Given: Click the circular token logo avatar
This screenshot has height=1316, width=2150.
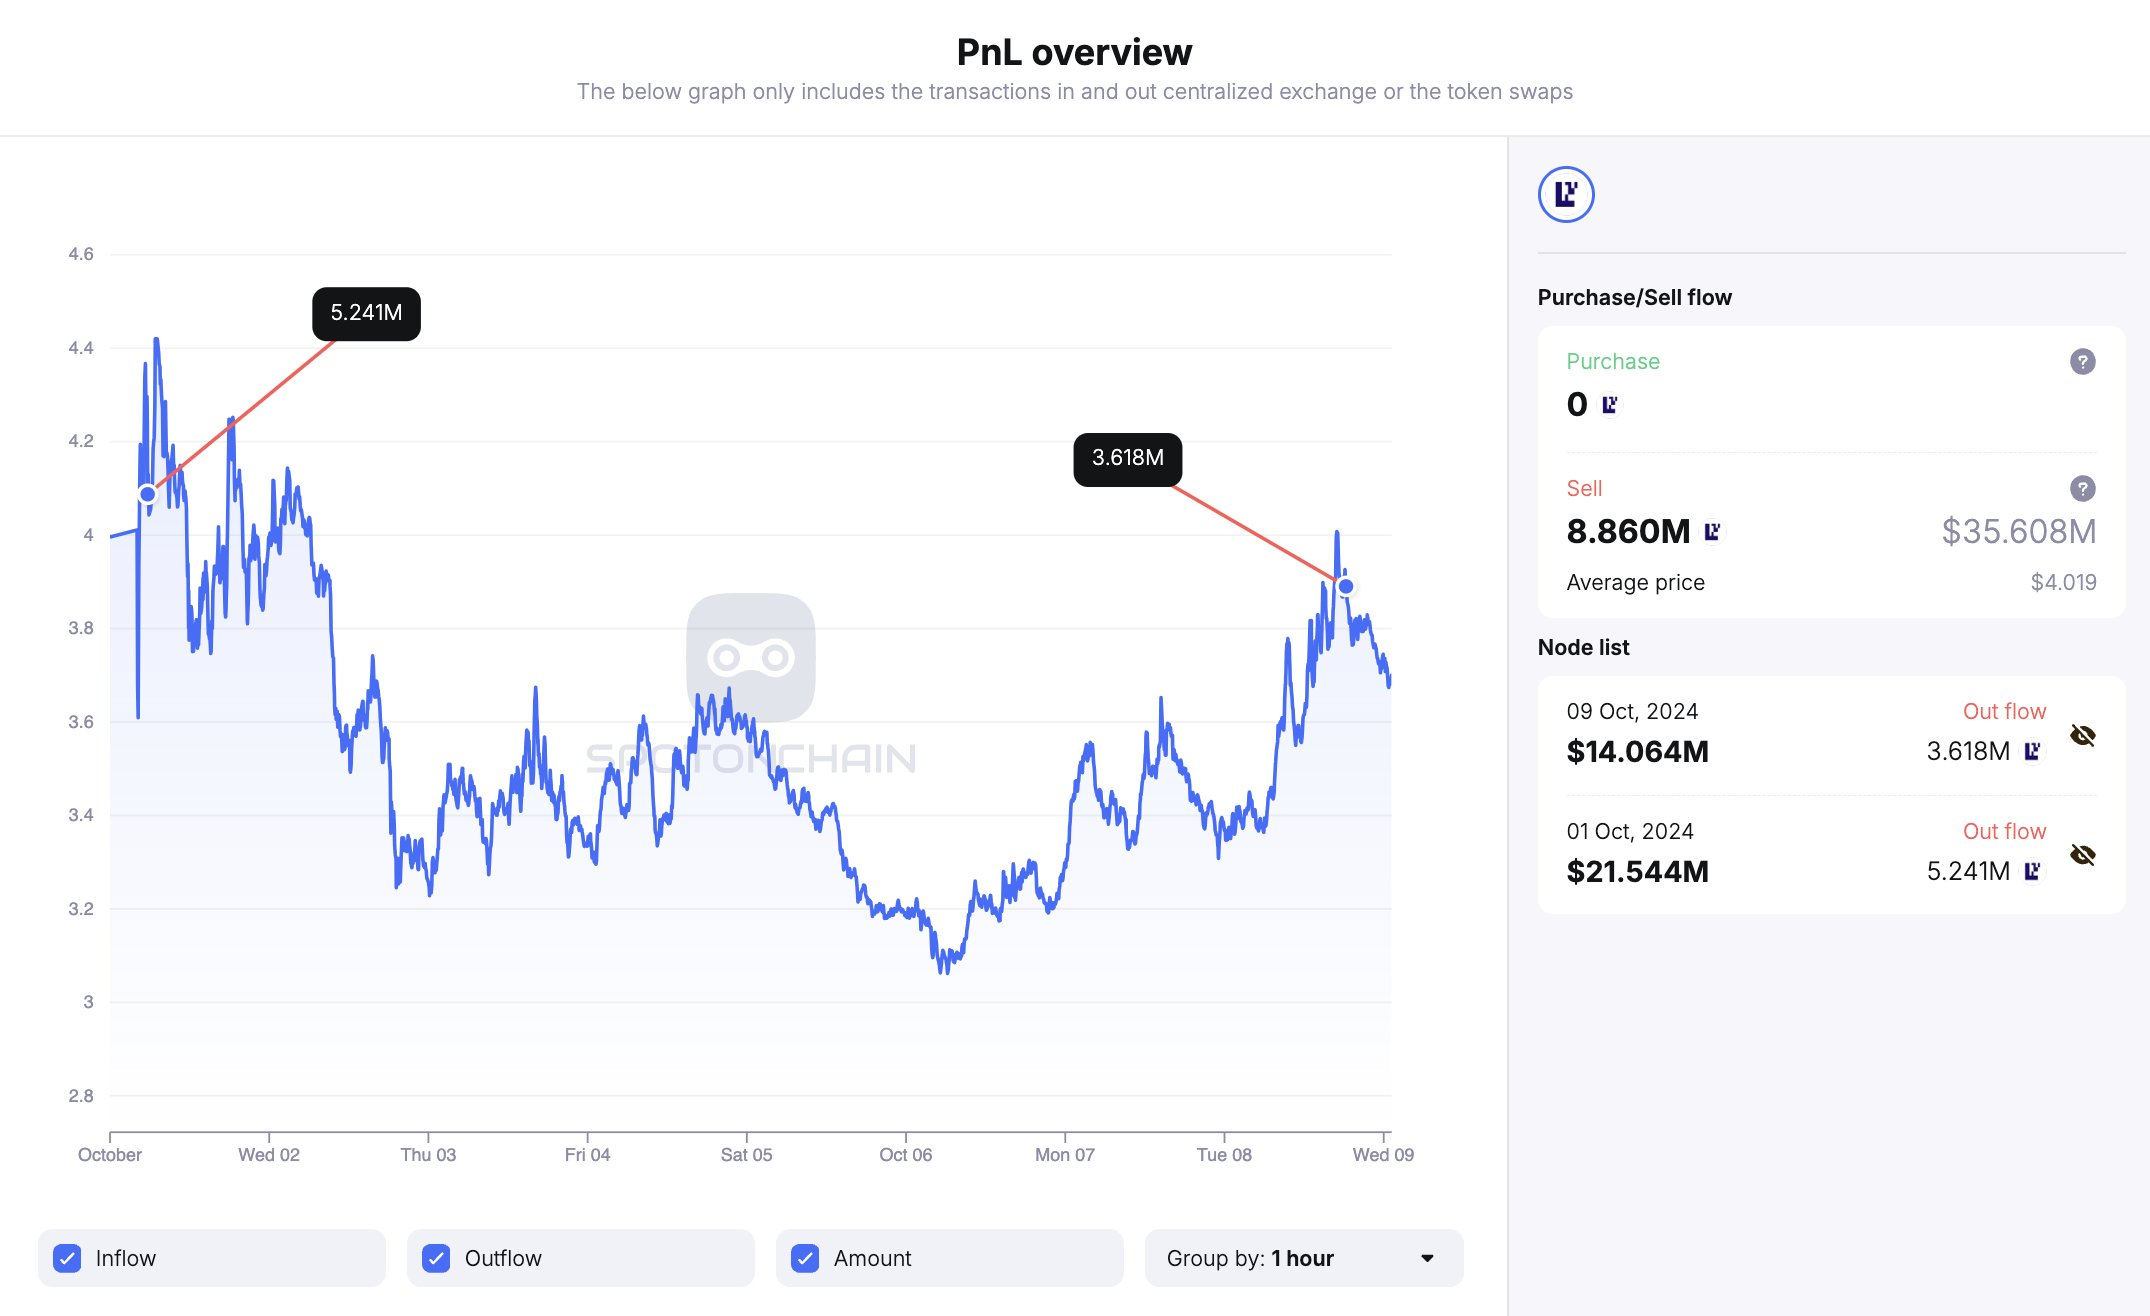Looking at the screenshot, I should coord(1566,195).
